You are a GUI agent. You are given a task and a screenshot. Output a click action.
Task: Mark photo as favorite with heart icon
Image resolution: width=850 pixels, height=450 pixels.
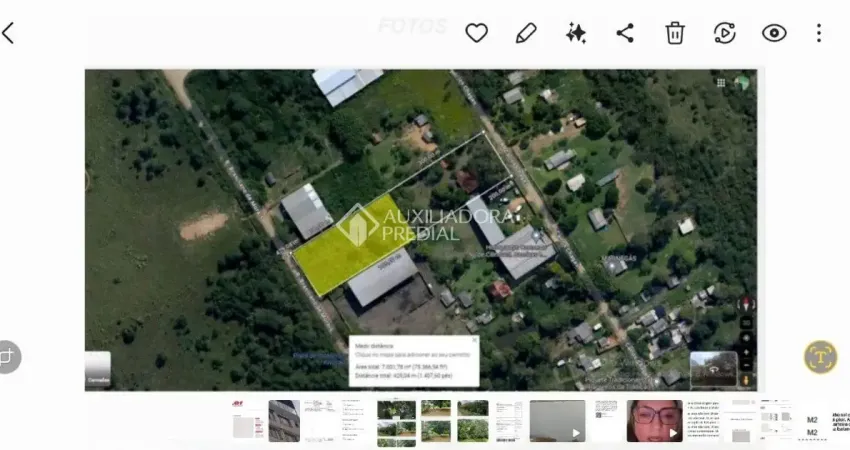pyautogui.click(x=476, y=33)
